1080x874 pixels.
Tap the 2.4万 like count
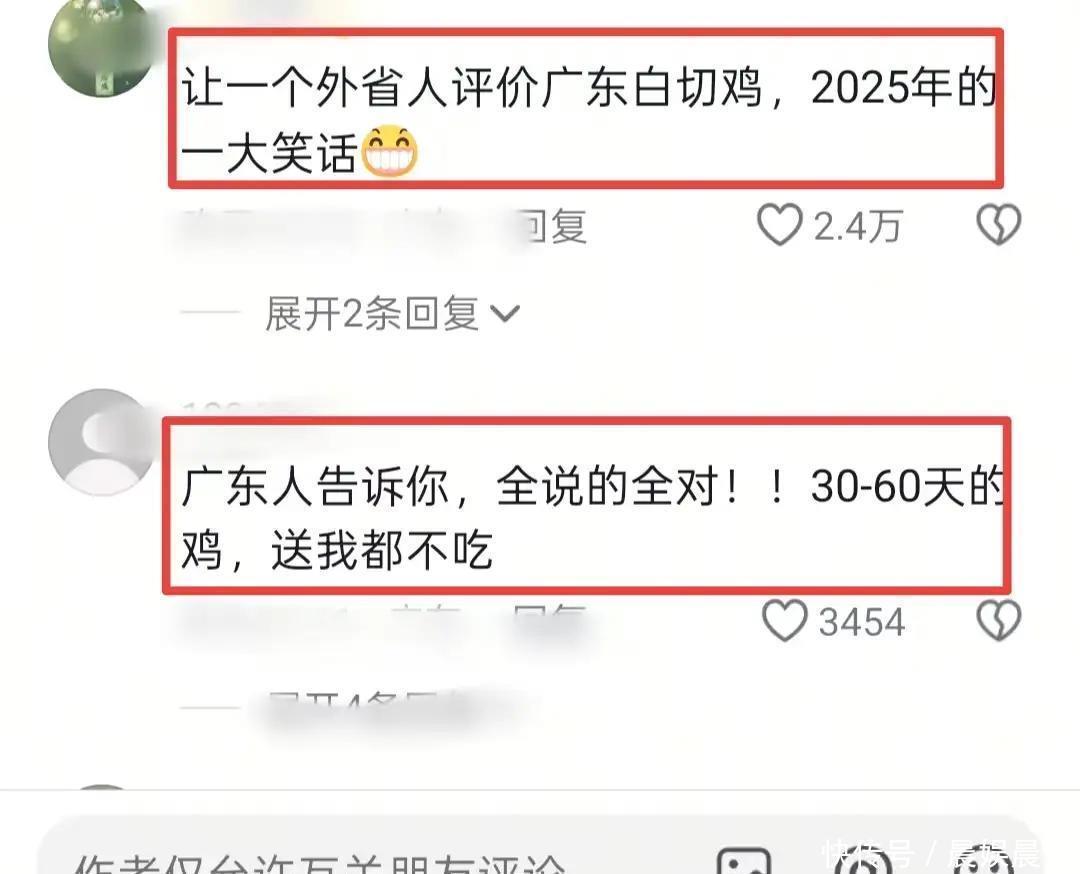click(858, 226)
